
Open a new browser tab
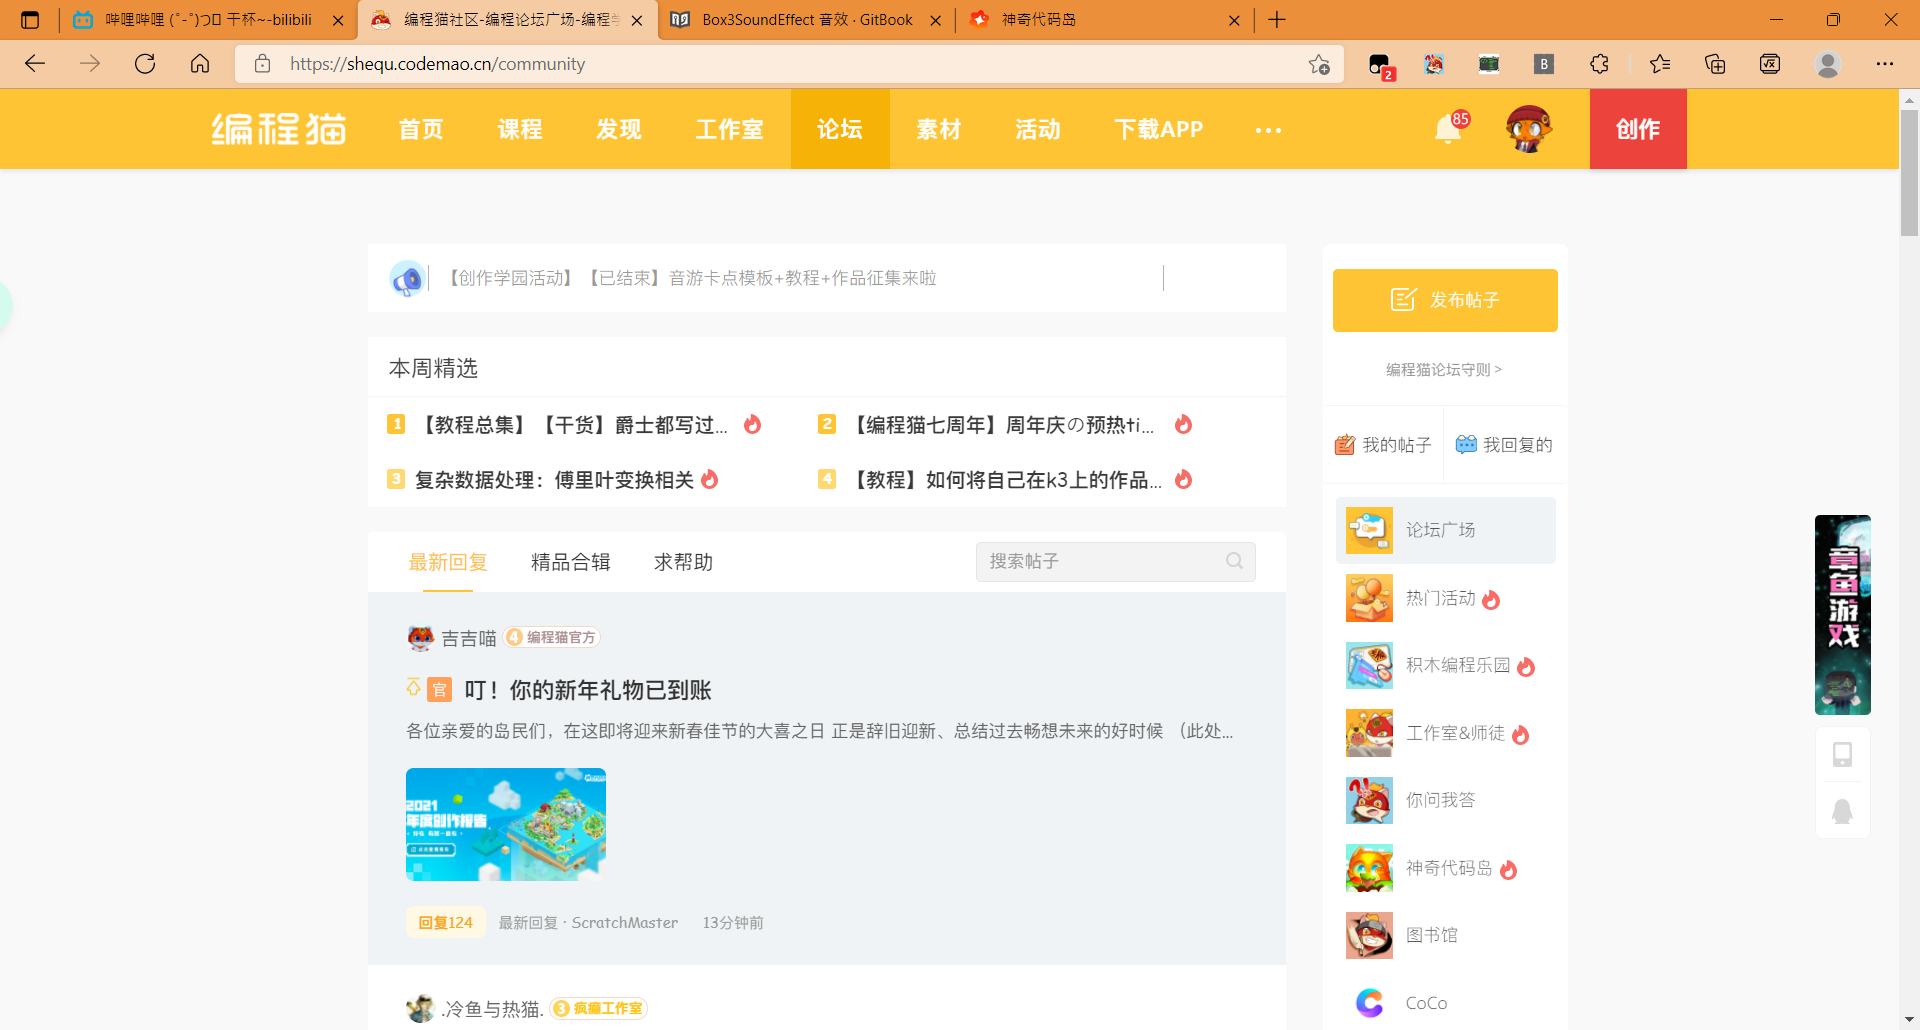click(1277, 20)
